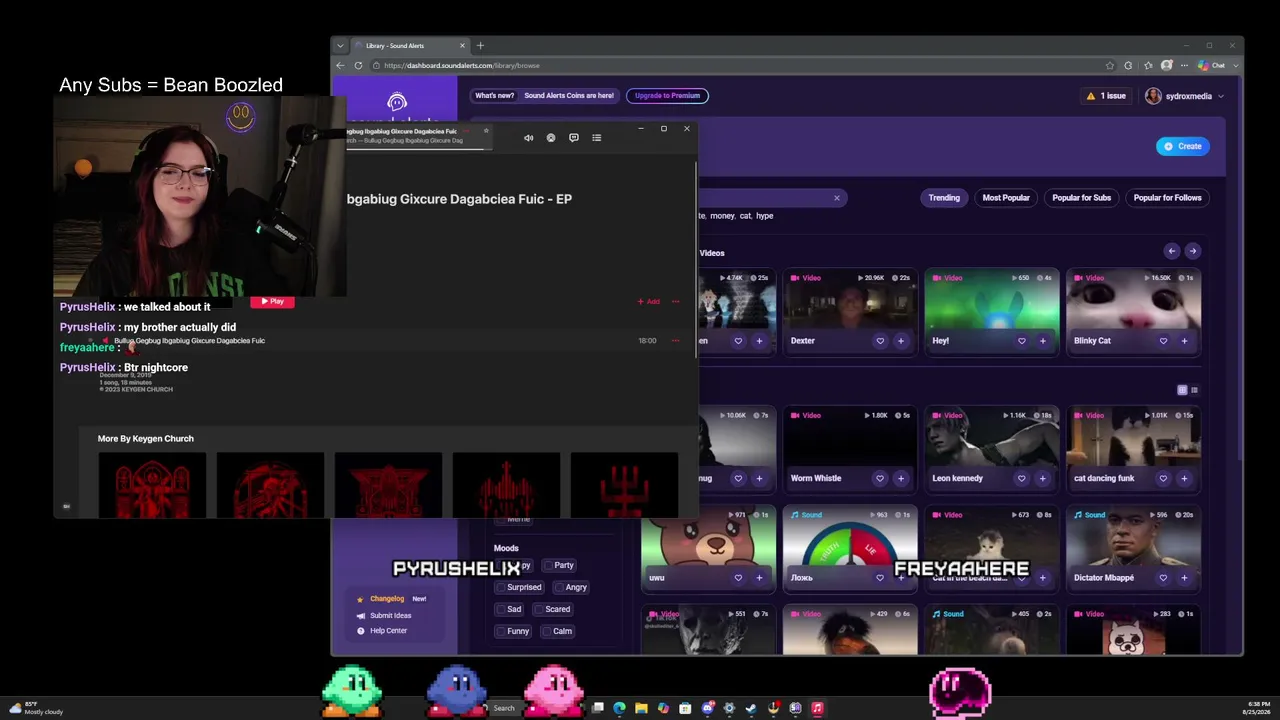The width and height of the screenshot is (1280, 720).
Task: Add the Leon kennedy video to your library
Action: pyautogui.click(x=1042, y=478)
